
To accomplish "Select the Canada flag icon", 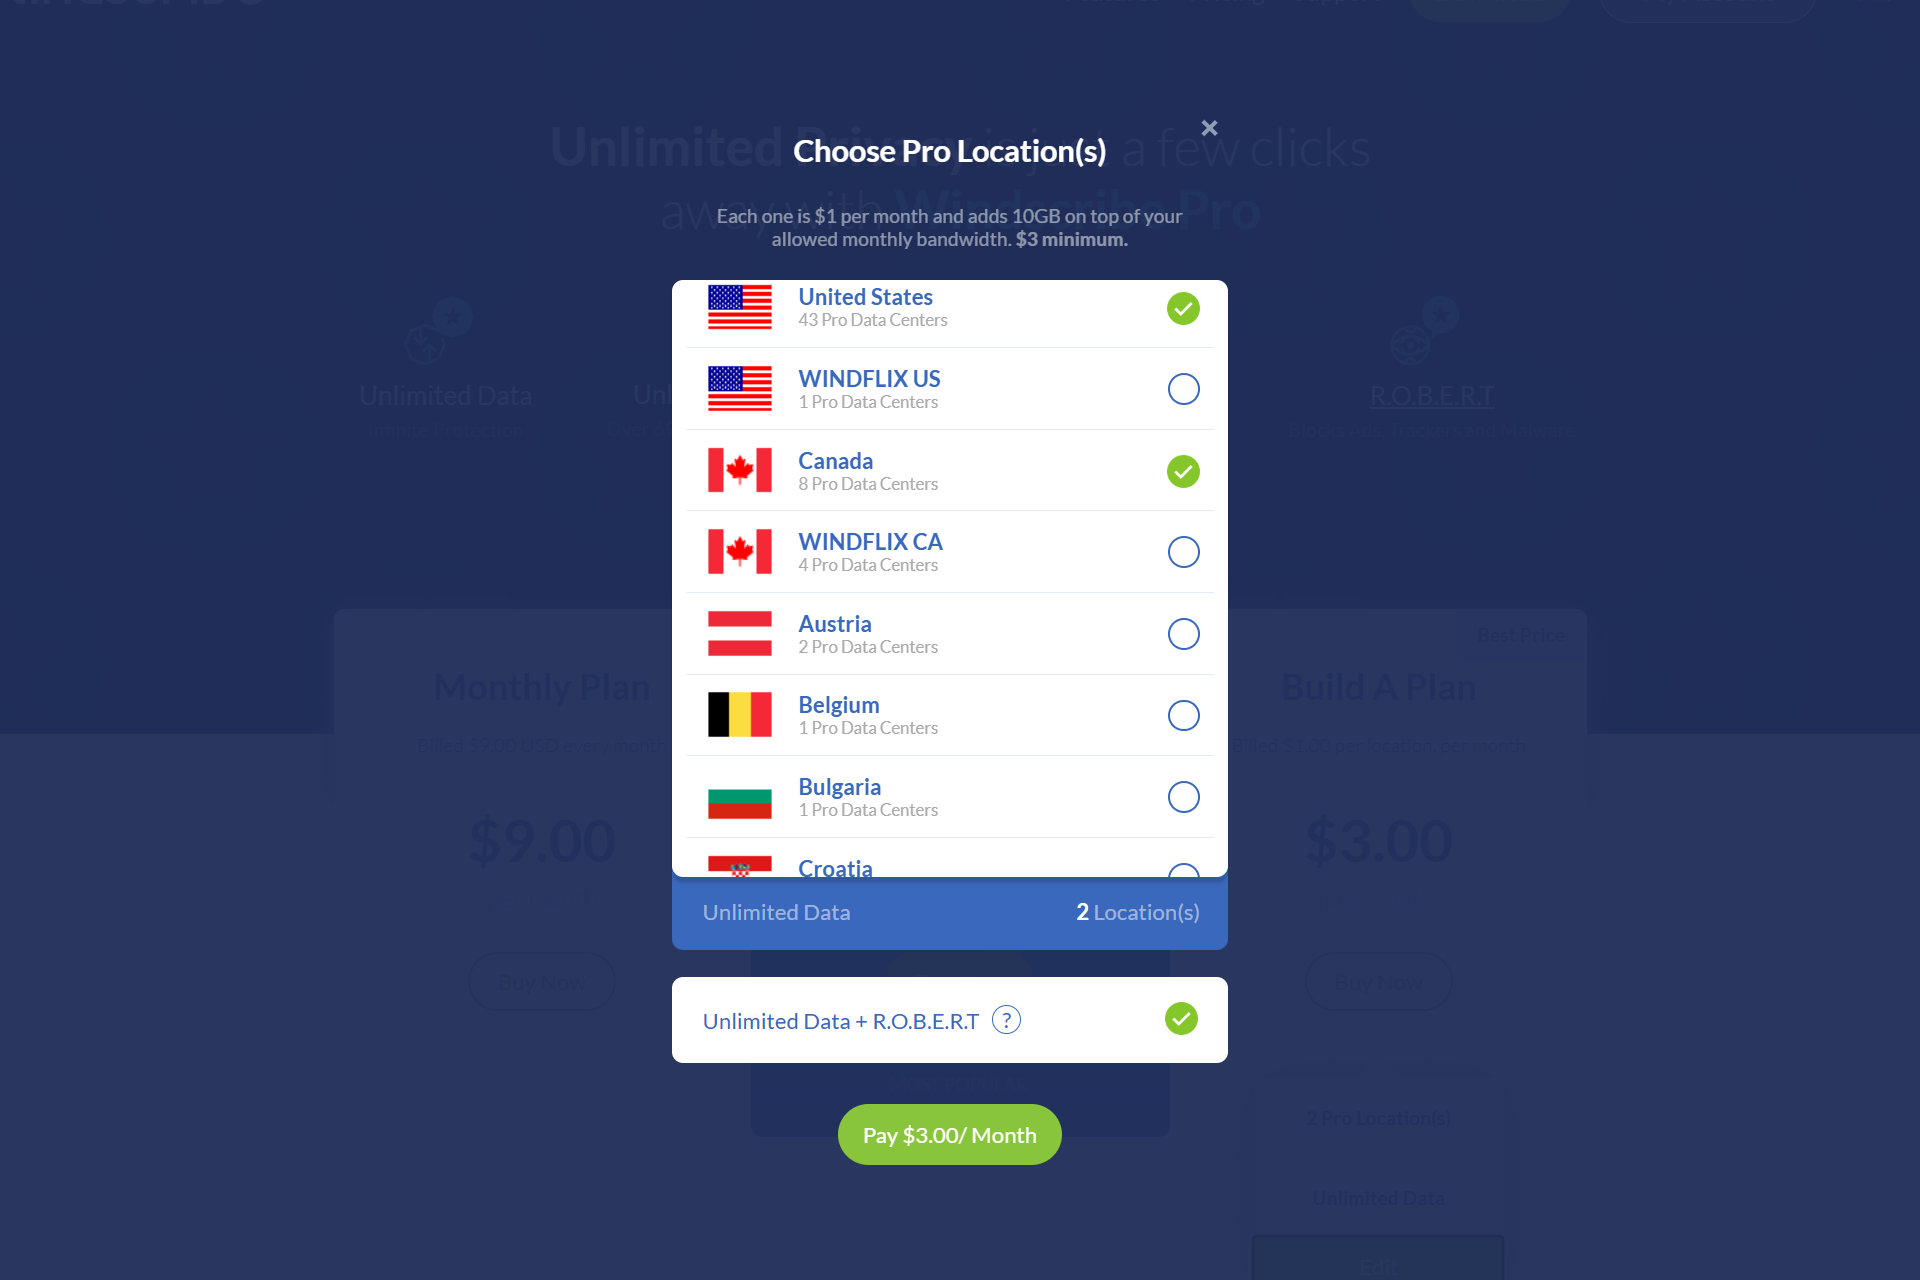I will tap(739, 470).
